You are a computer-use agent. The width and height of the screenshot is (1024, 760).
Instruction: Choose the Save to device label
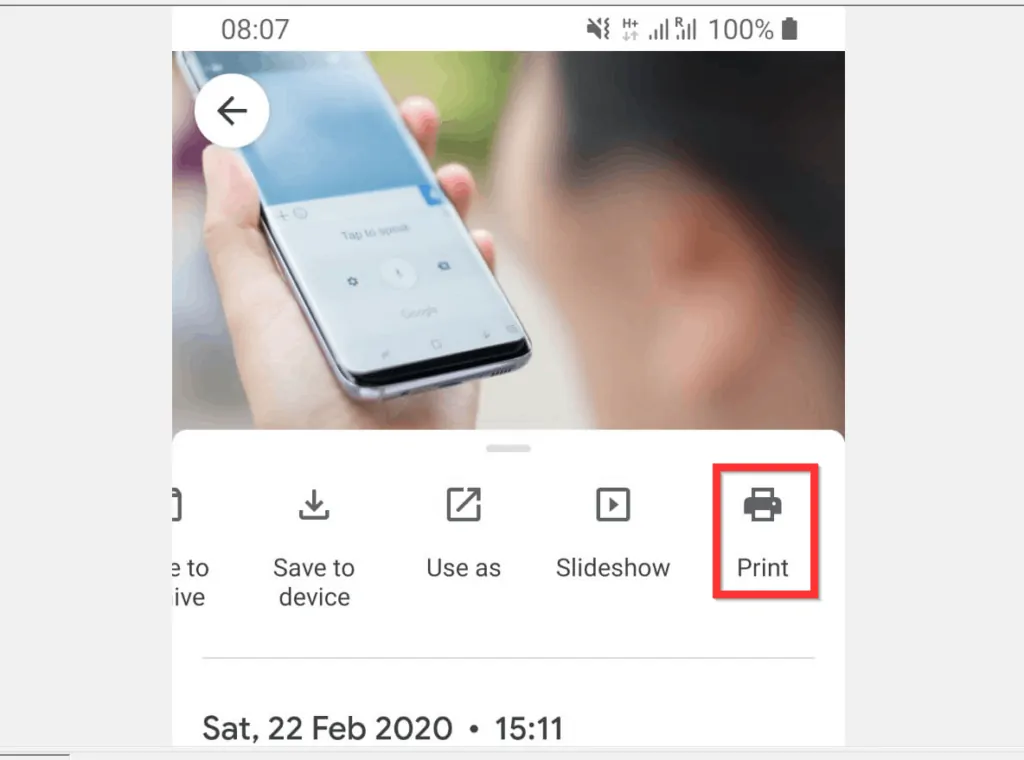(314, 582)
